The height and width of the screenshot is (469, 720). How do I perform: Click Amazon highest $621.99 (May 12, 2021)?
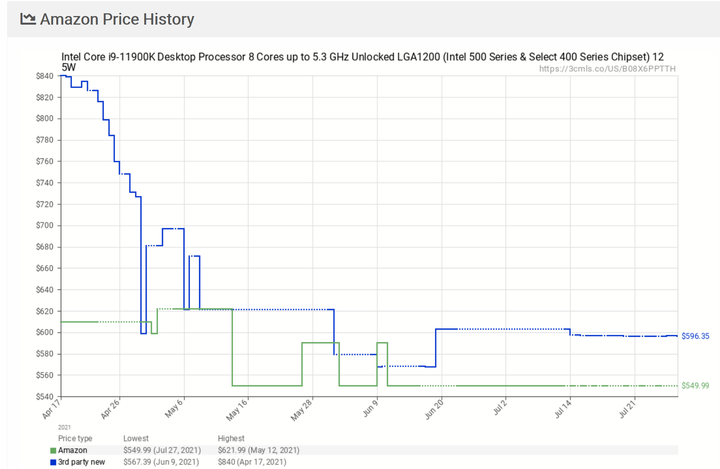tap(259, 450)
